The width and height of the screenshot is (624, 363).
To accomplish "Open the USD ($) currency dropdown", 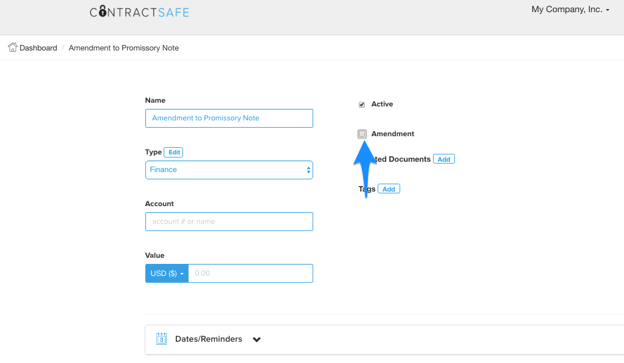I will [x=167, y=273].
